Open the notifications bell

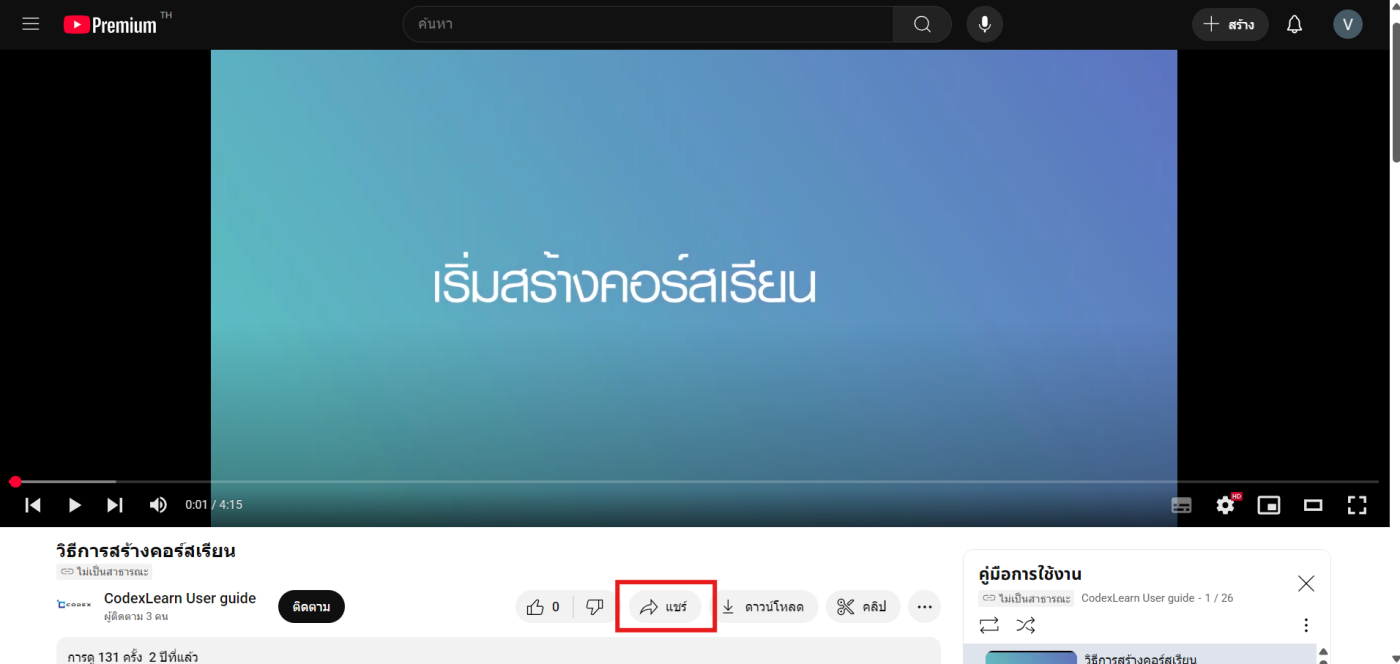click(1294, 25)
